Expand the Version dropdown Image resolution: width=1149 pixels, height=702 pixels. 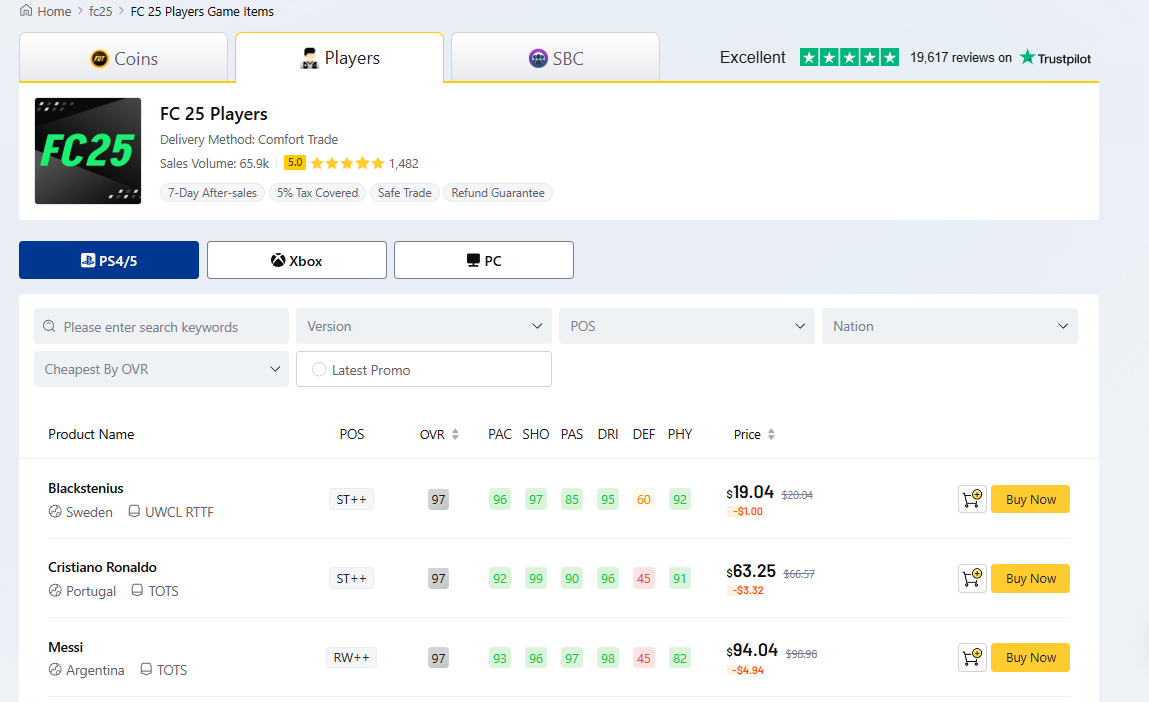[x=424, y=327]
